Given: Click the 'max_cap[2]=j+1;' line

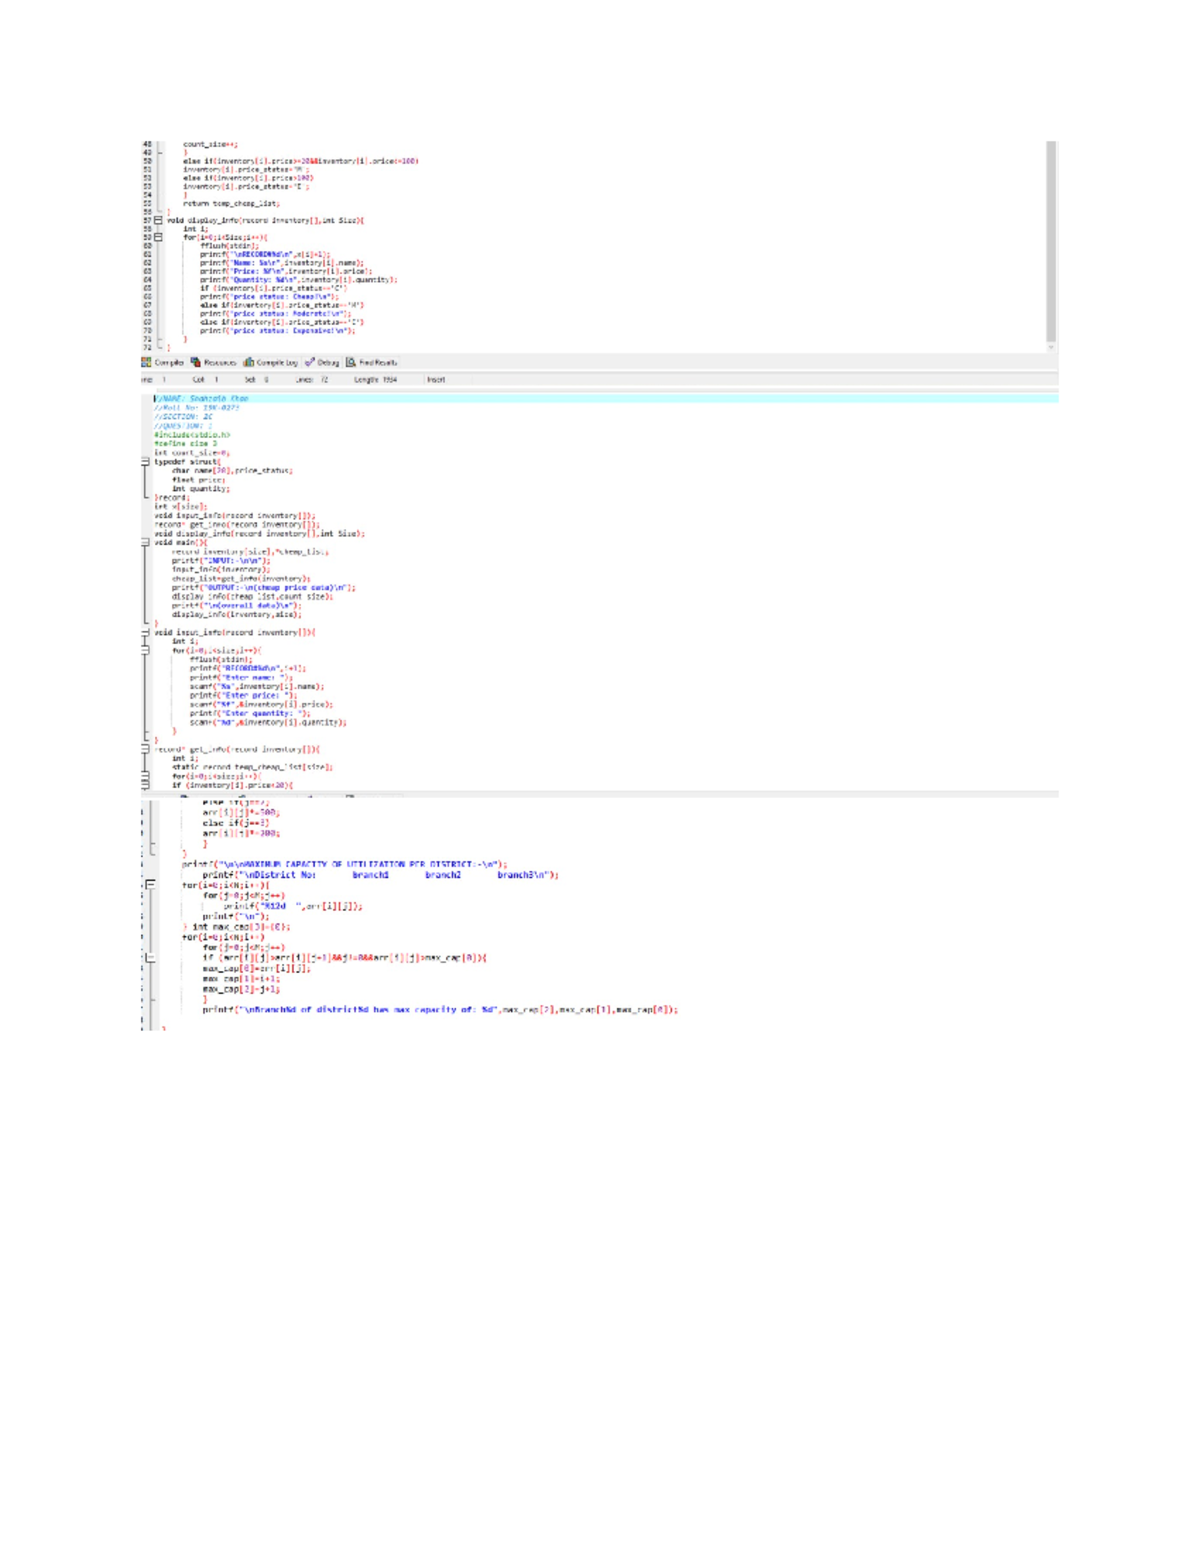Looking at the screenshot, I should pyautogui.click(x=241, y=990).
